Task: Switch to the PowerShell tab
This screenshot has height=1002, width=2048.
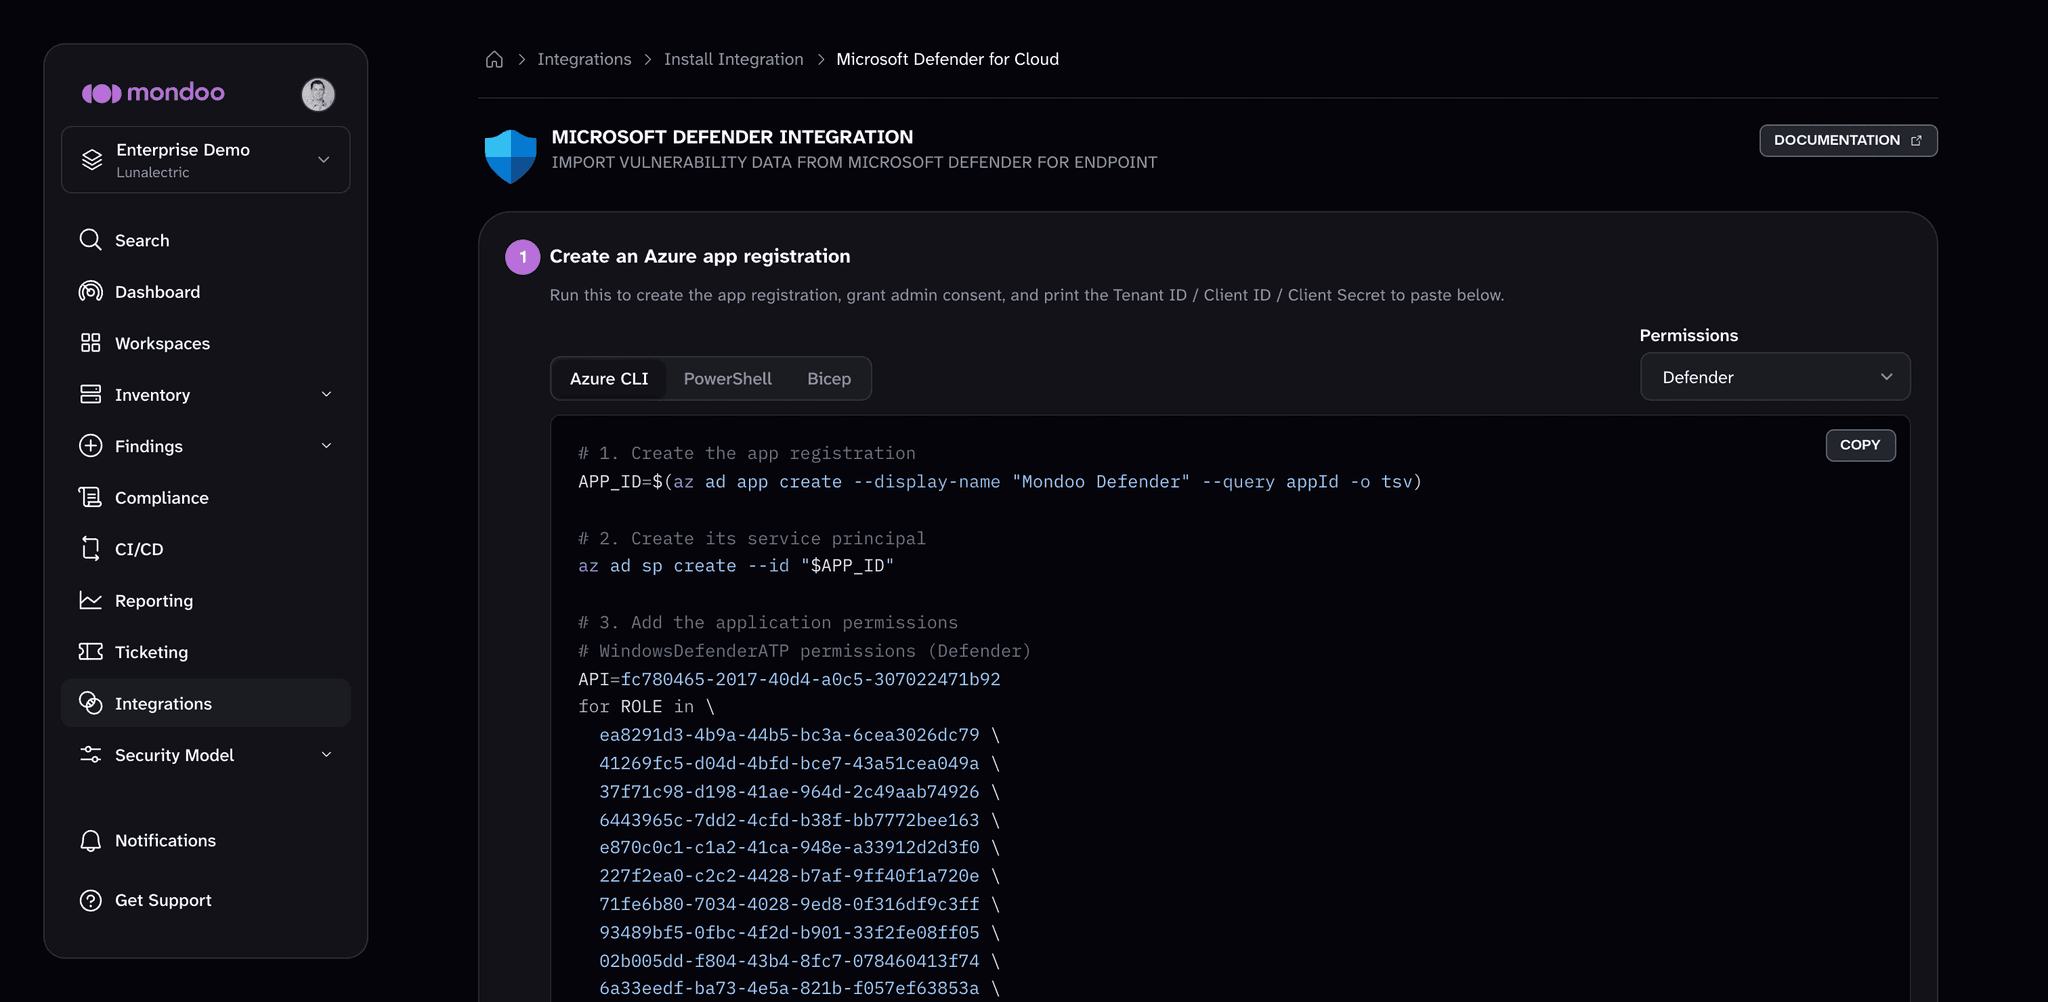Action: (x=727, y=379)
